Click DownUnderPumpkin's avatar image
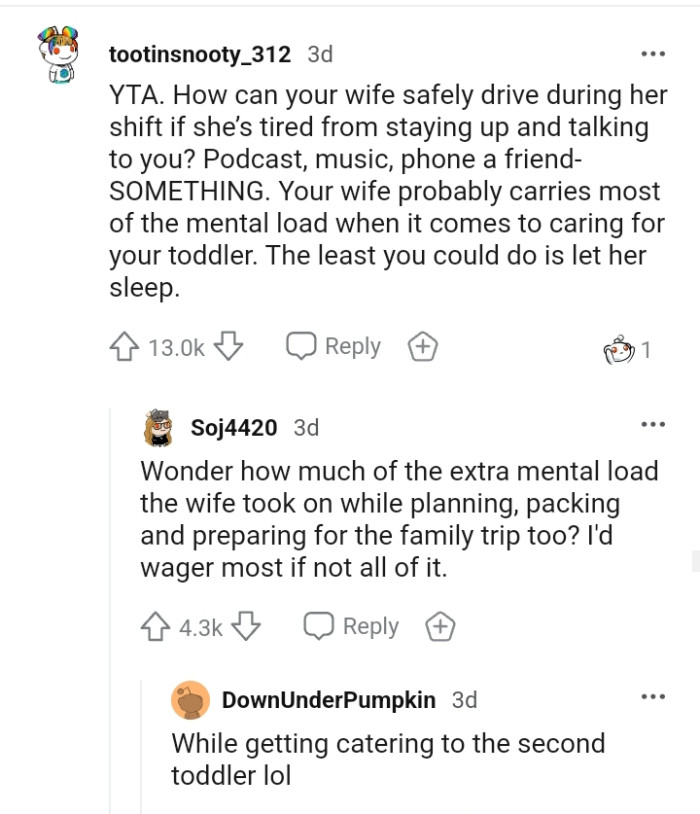This screenshot has height=814, width=700. tap(193, 700)
